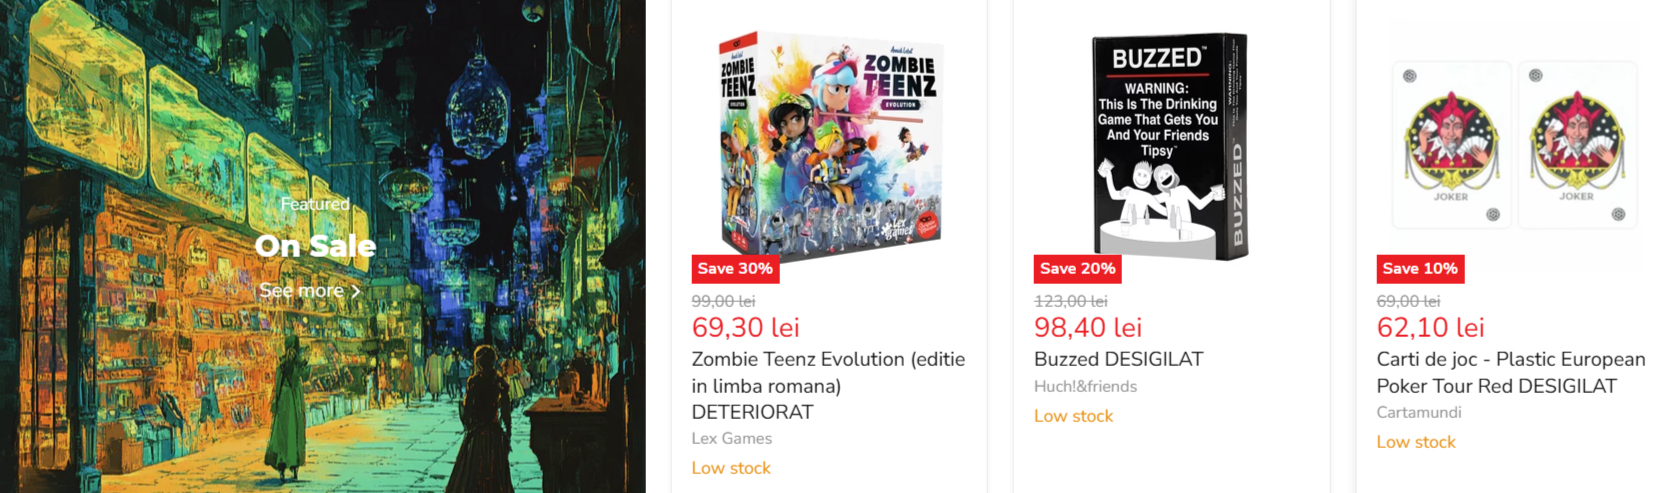Click the Save 30% badge

pyautogui.click(x=735, y=268)
